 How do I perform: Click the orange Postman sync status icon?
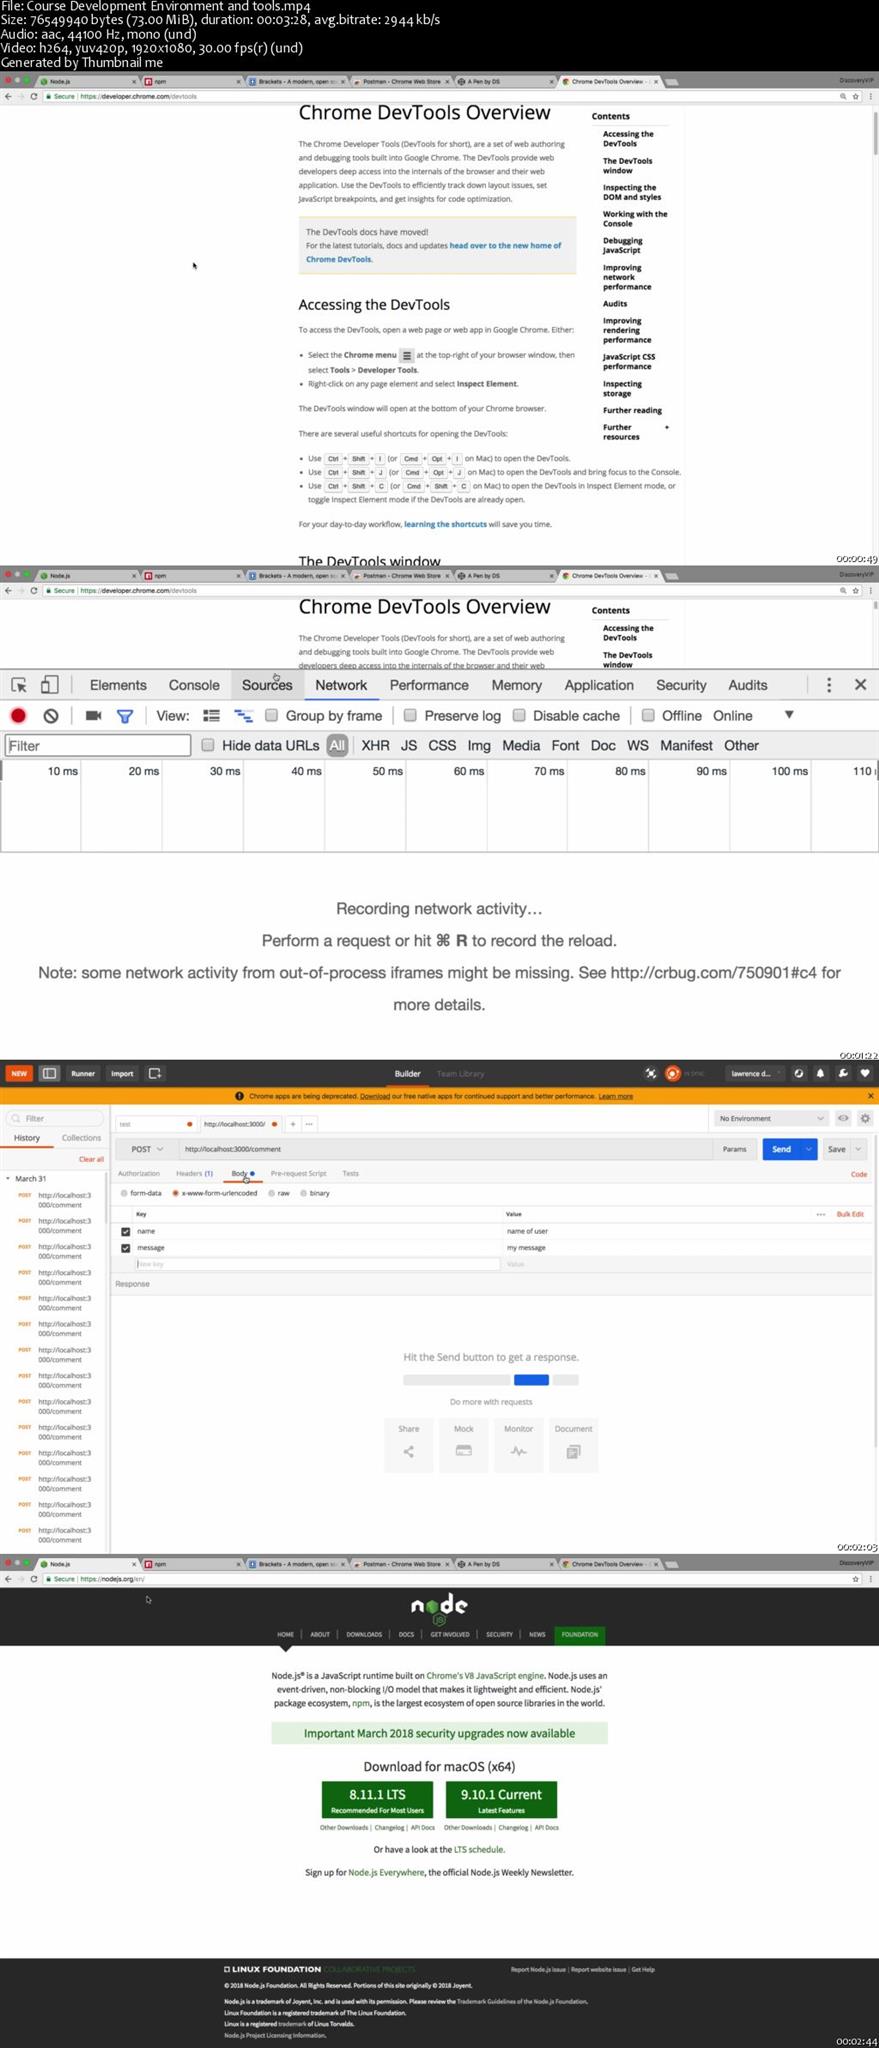point(673,1073)
